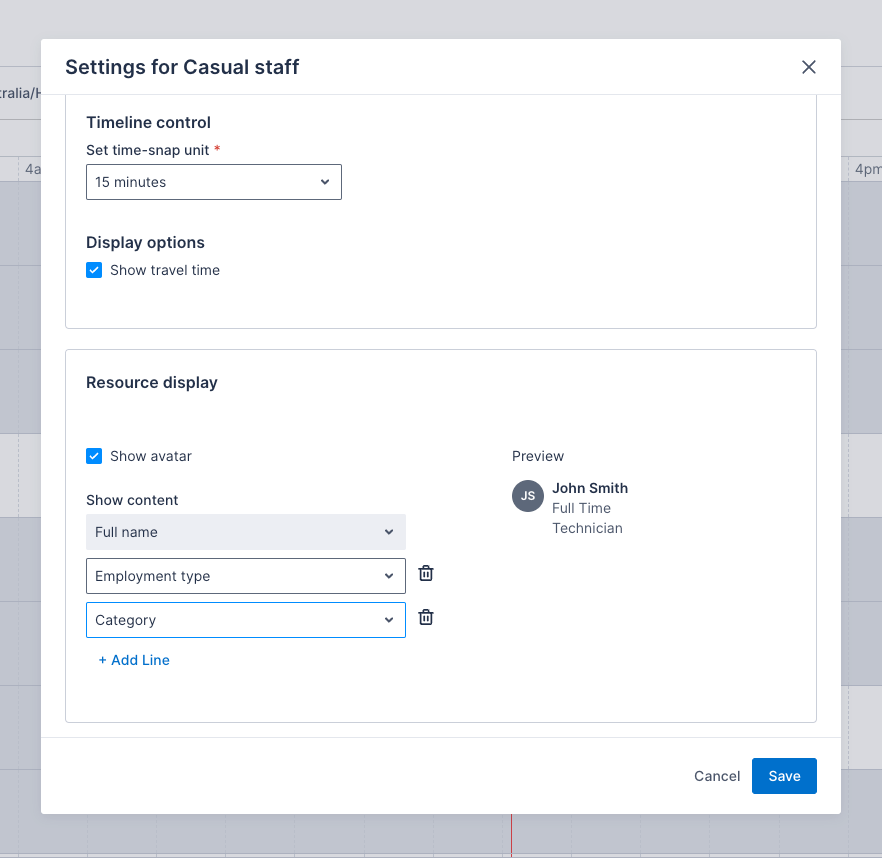This screenshot has width=882, height=858.
Task: Cancel the settings changes
Action: point(716,776)
